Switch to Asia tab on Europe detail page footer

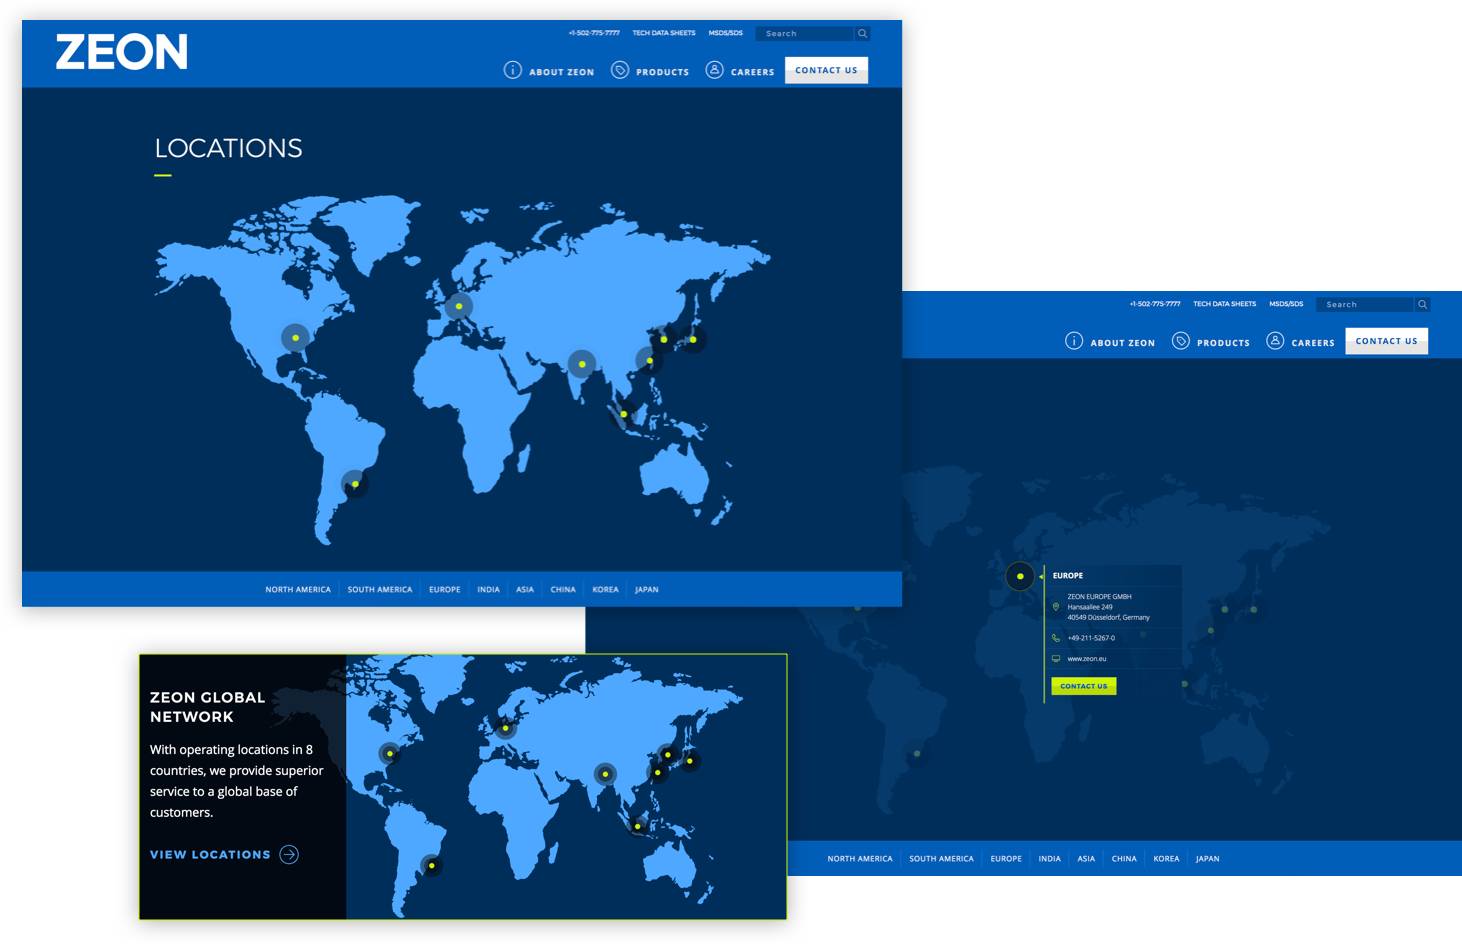(1086, 859)
